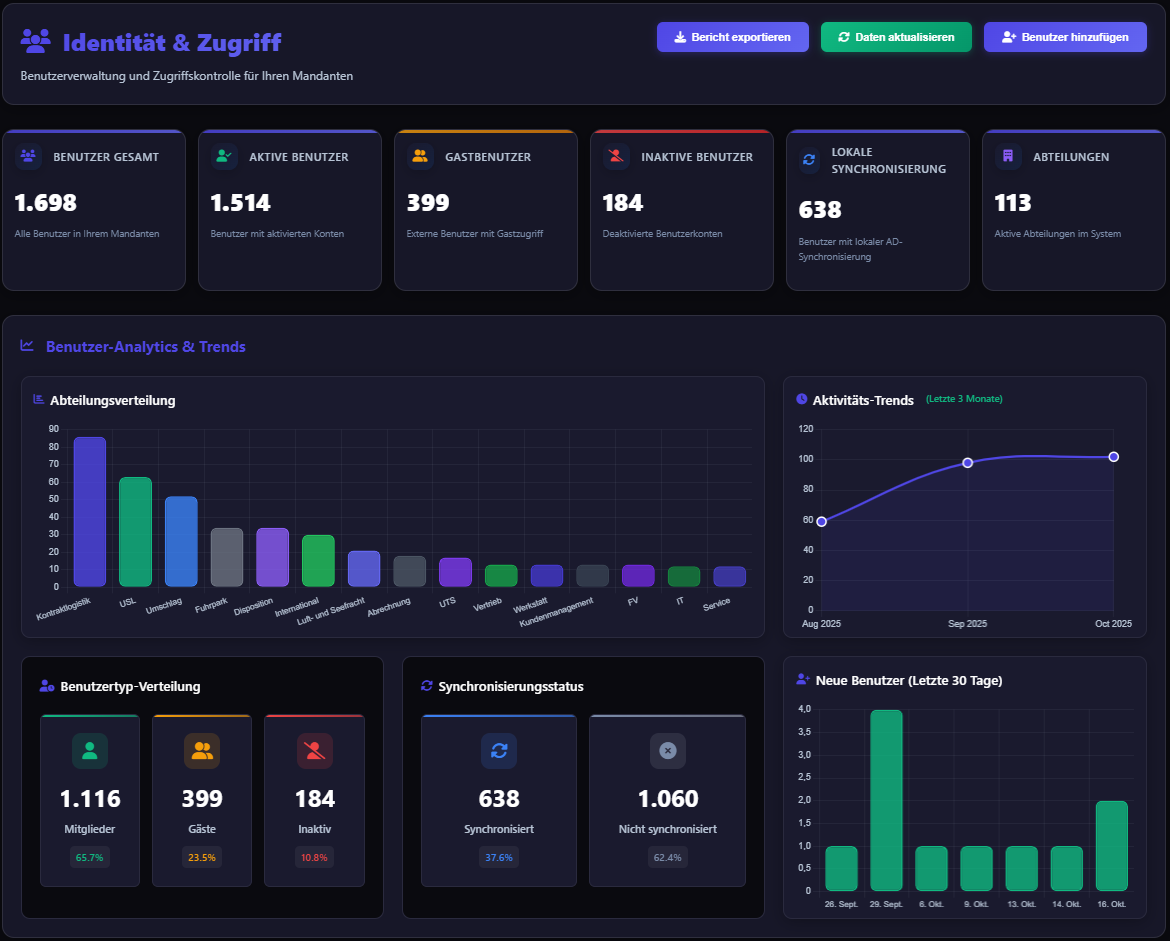
Task: Click the Nicht synchronisiert X icon
Action: pyautogui.click(x=668, y=750)
